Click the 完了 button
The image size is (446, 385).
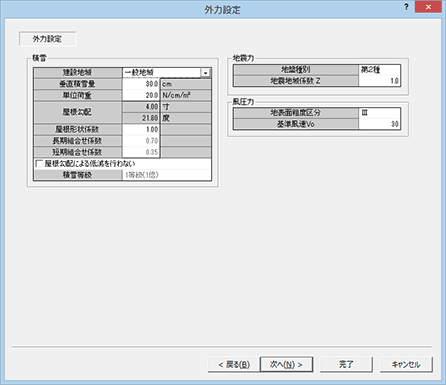[346, 365]
